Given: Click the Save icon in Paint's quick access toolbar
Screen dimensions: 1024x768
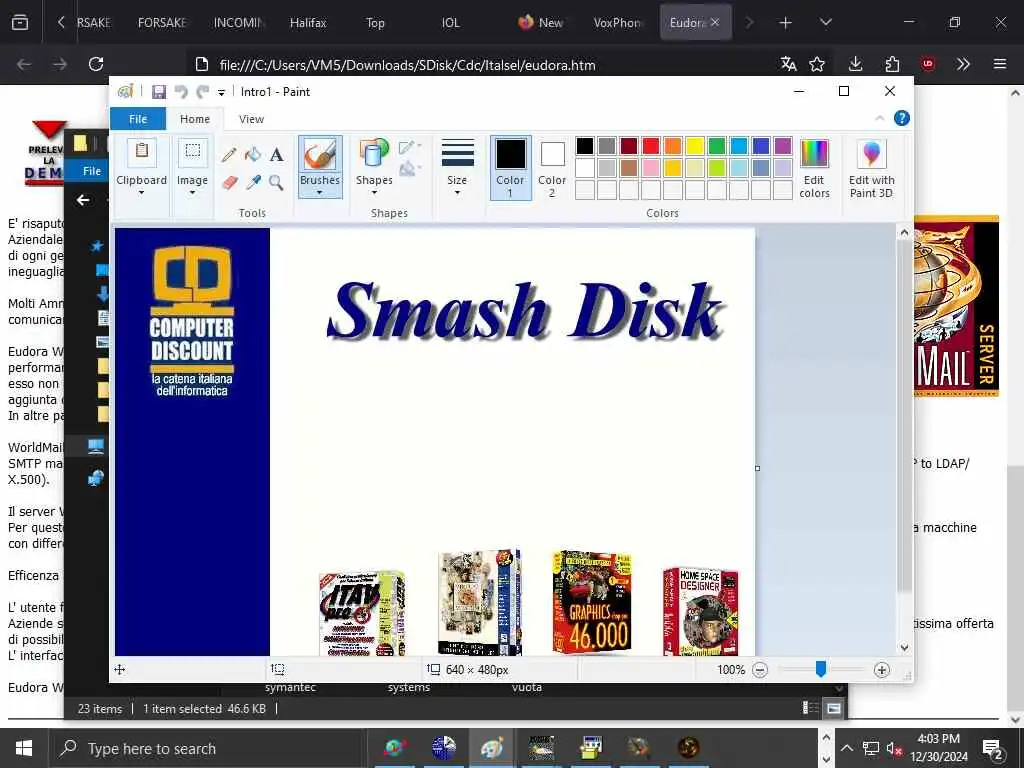Looking at the screenshot, I should pyautogui.click(x=159, y=92).
